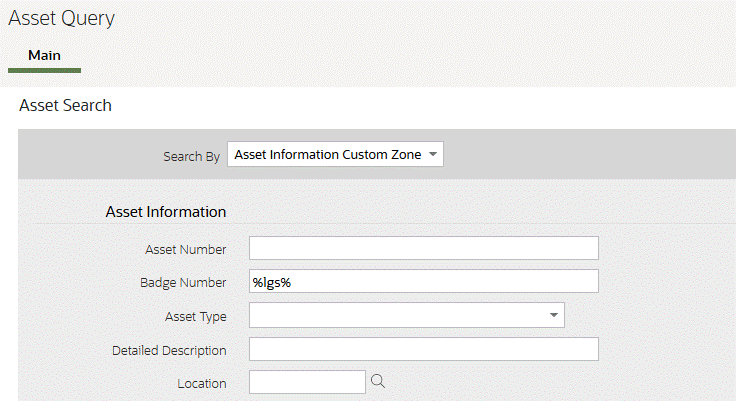736x401 pixels.
Task: Click the Search By dropdown arrow
Action: [432, 155]
